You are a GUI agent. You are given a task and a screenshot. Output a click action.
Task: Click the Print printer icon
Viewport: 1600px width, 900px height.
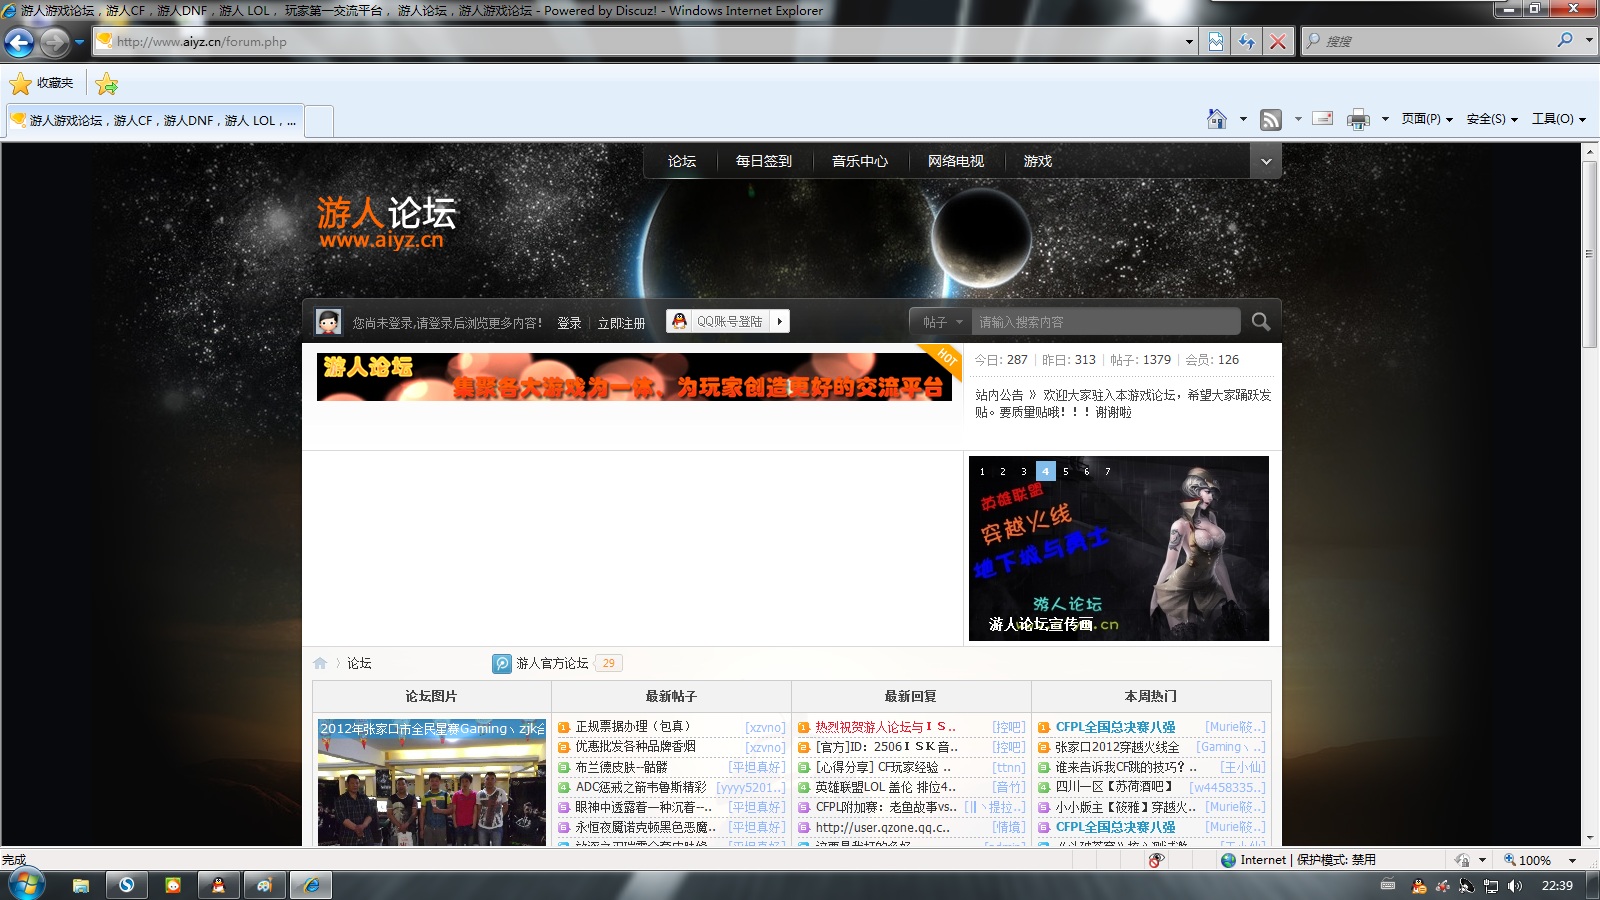1358,119
